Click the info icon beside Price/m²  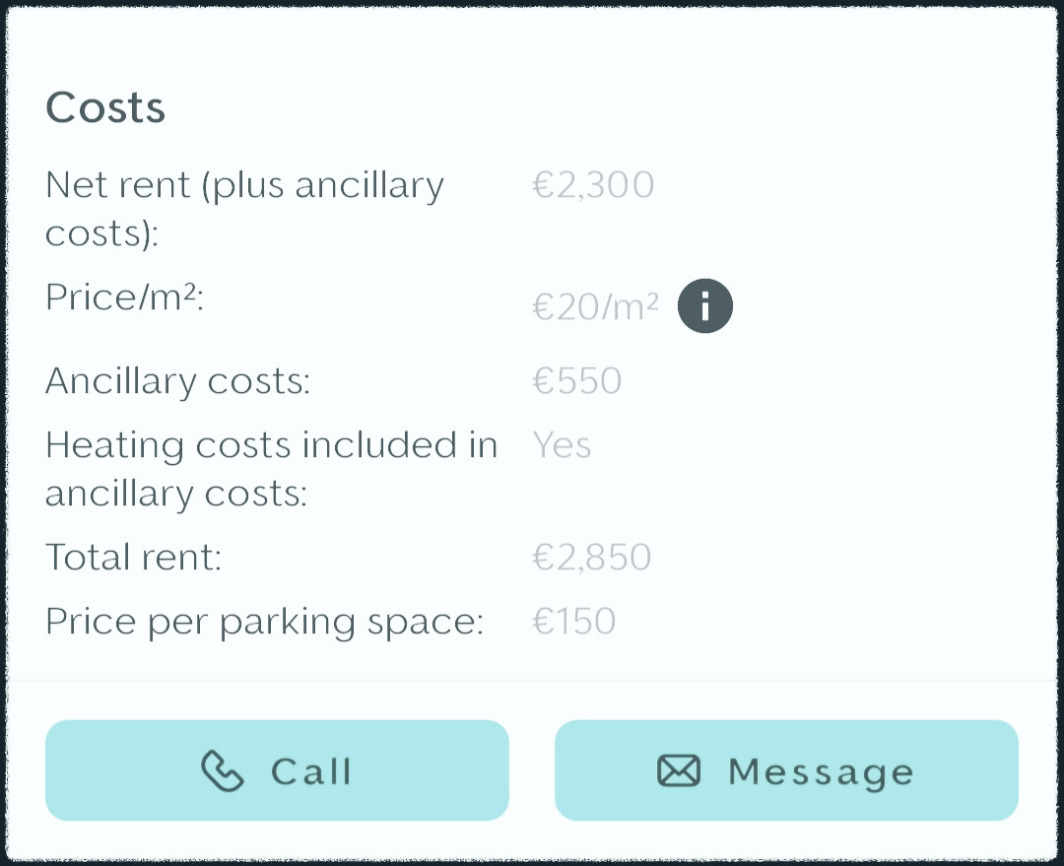[x=705, y=306]
